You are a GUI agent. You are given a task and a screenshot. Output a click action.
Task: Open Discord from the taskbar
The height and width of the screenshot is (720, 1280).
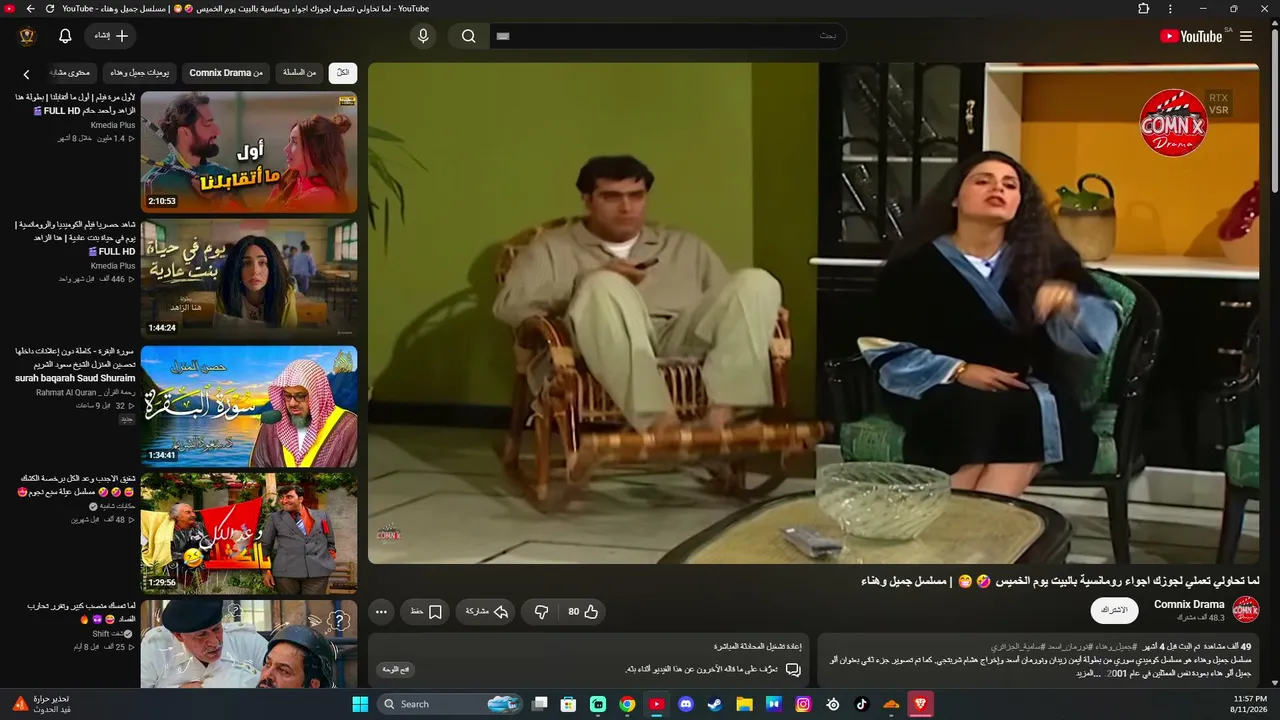(x=686, y=704)
